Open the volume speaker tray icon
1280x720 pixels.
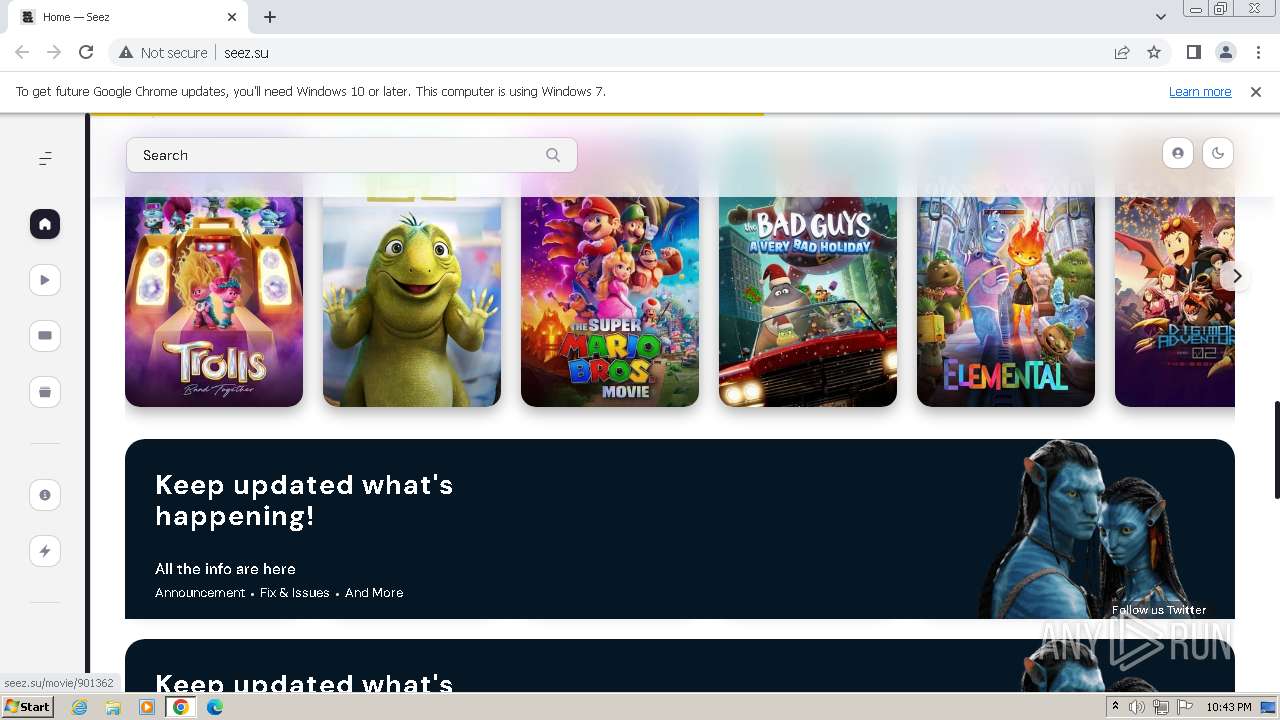(x=1137, y=707)
